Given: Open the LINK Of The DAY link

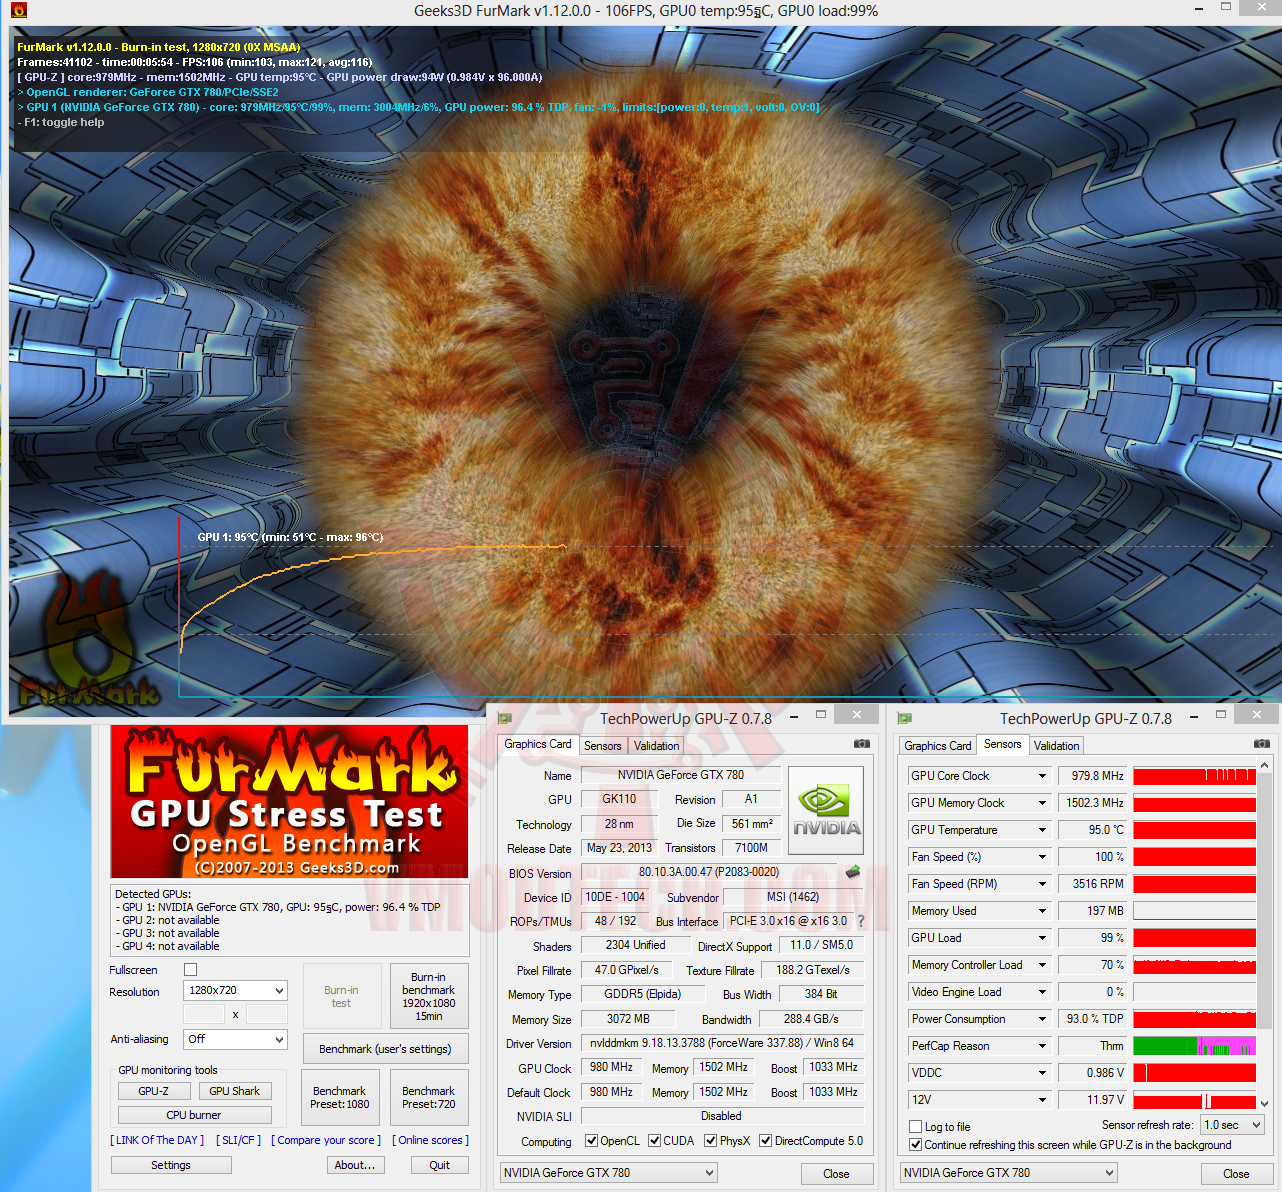Looking at the screenshot, I should 157,1140.
